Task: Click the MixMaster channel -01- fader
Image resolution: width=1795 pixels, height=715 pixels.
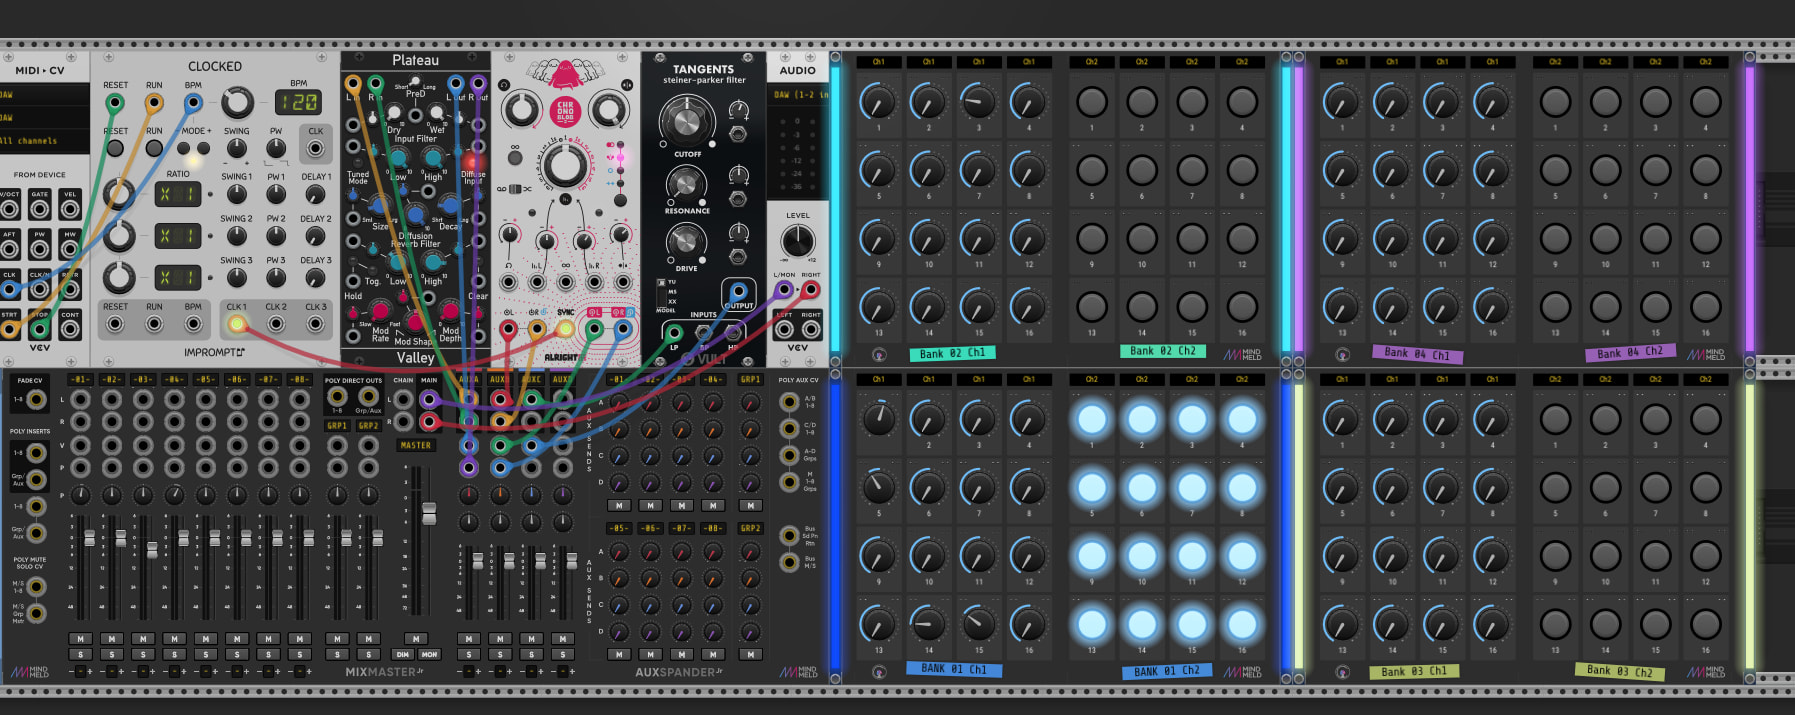Action: point(89,539)
